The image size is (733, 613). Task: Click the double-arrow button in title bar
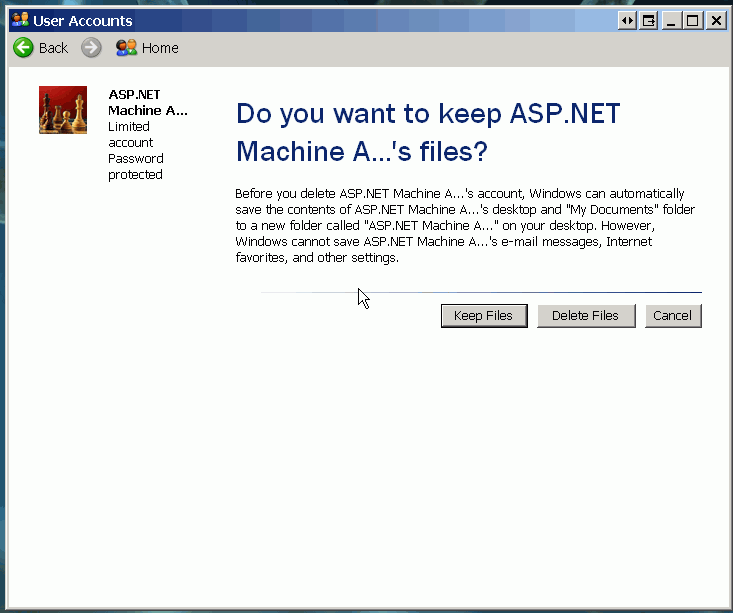[x=627, y=21]
